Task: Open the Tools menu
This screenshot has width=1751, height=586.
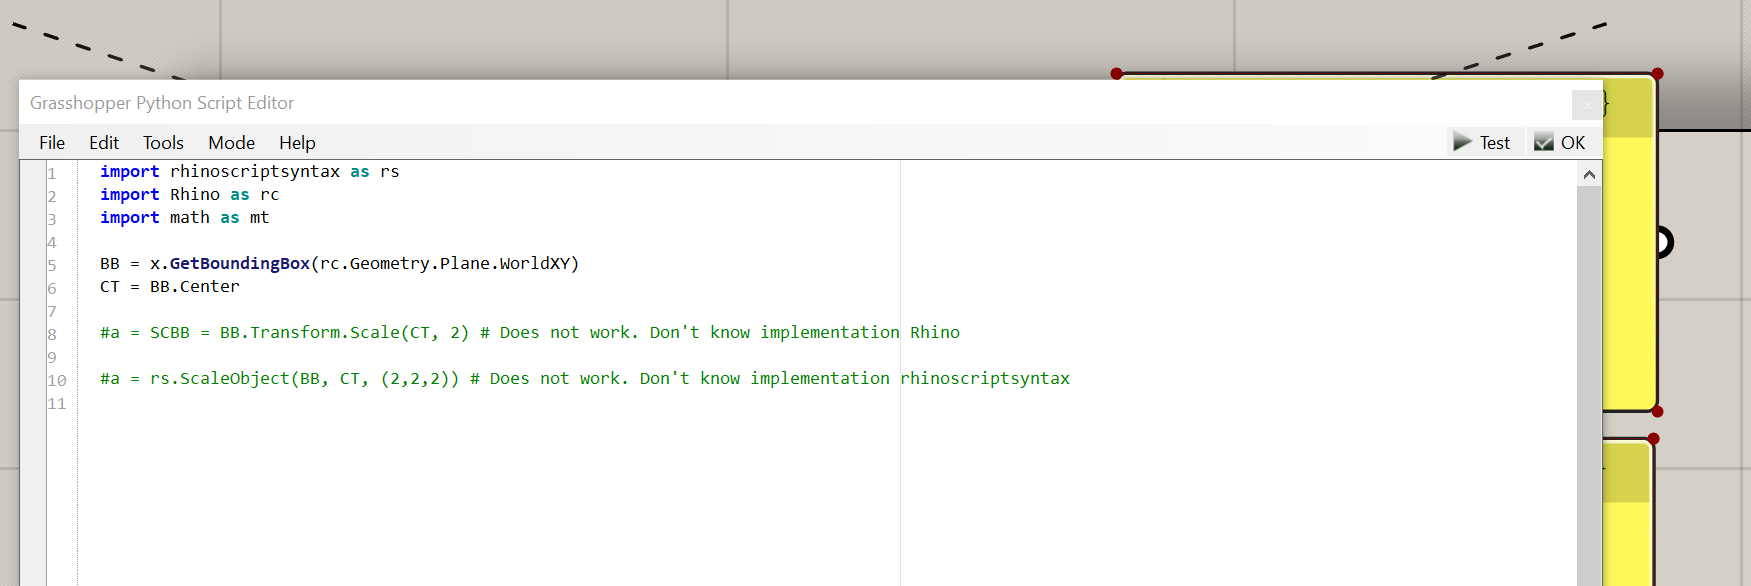Action: (163, 143)
